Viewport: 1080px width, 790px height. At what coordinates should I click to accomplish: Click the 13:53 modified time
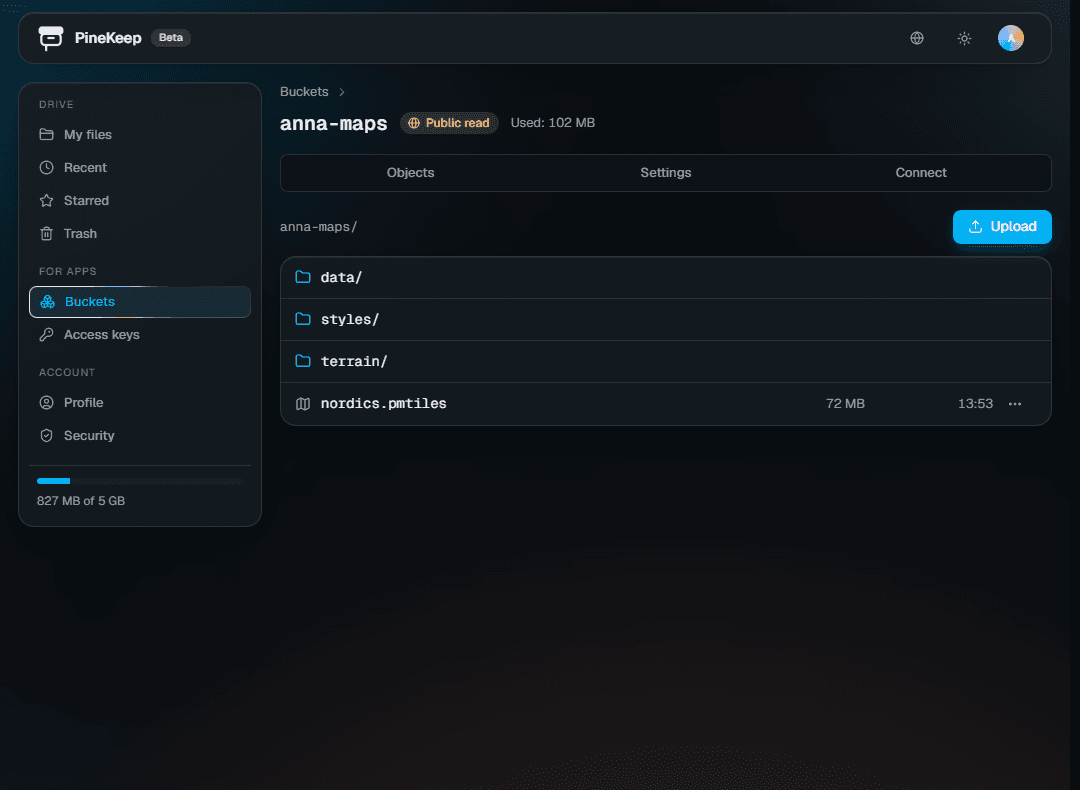pos(975,404)
